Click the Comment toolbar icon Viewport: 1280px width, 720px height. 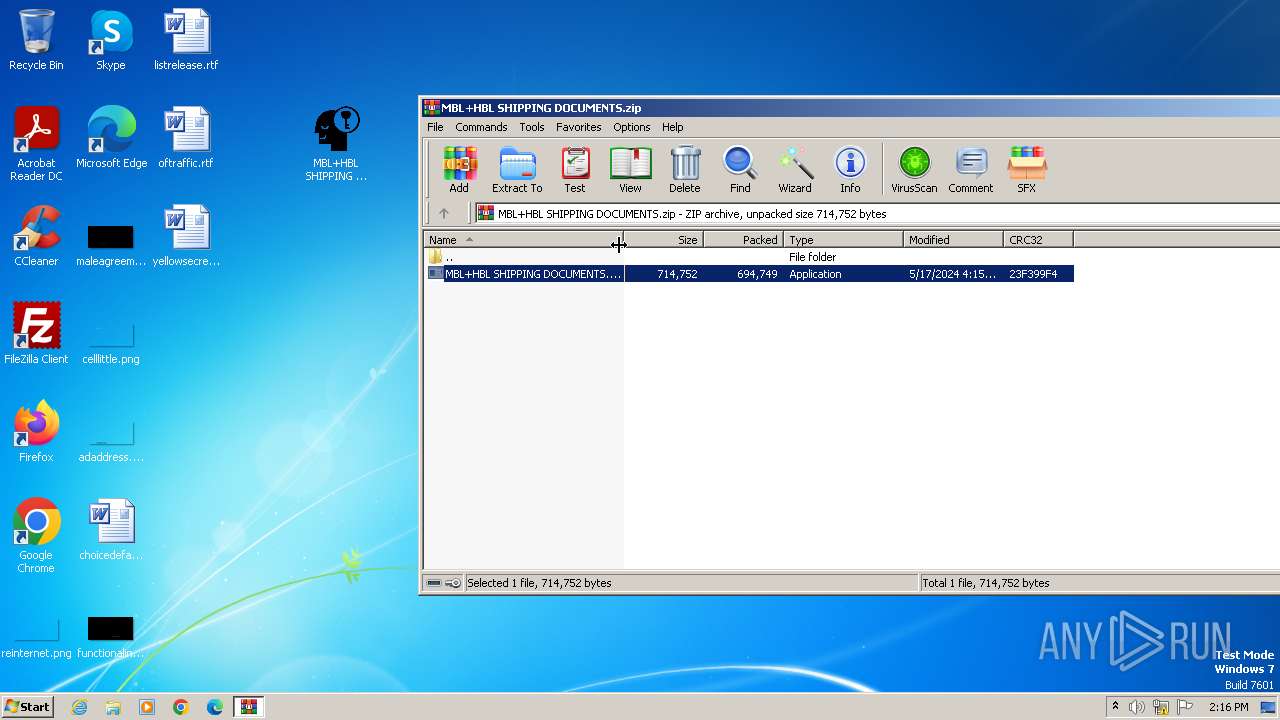pos(971,169)
